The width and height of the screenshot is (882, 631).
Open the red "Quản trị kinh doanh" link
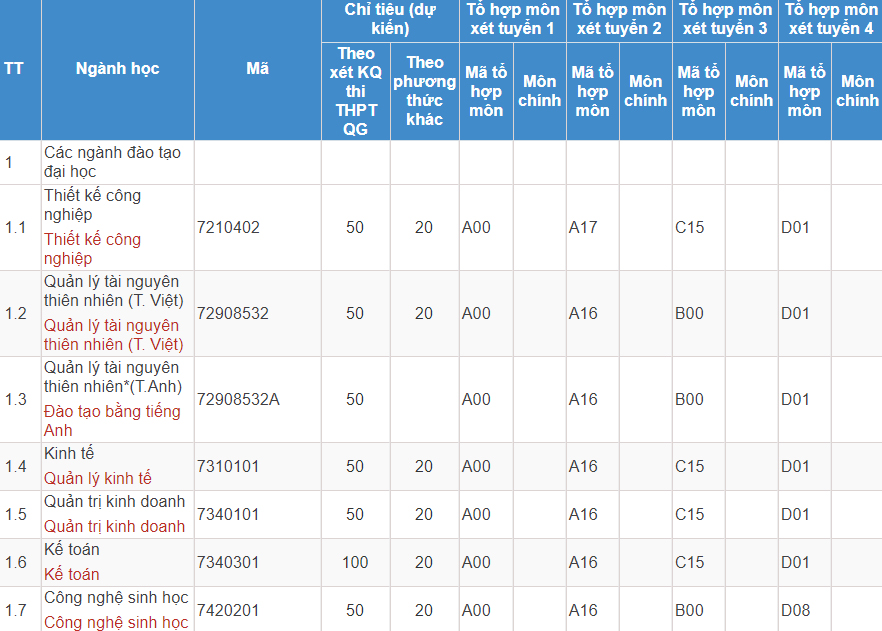coord(114,527)
